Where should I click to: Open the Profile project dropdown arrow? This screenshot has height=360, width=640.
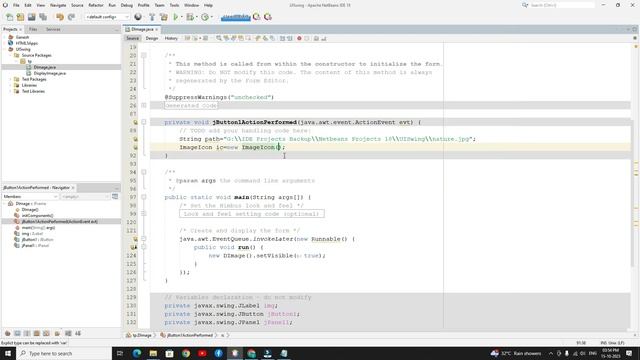211,17
